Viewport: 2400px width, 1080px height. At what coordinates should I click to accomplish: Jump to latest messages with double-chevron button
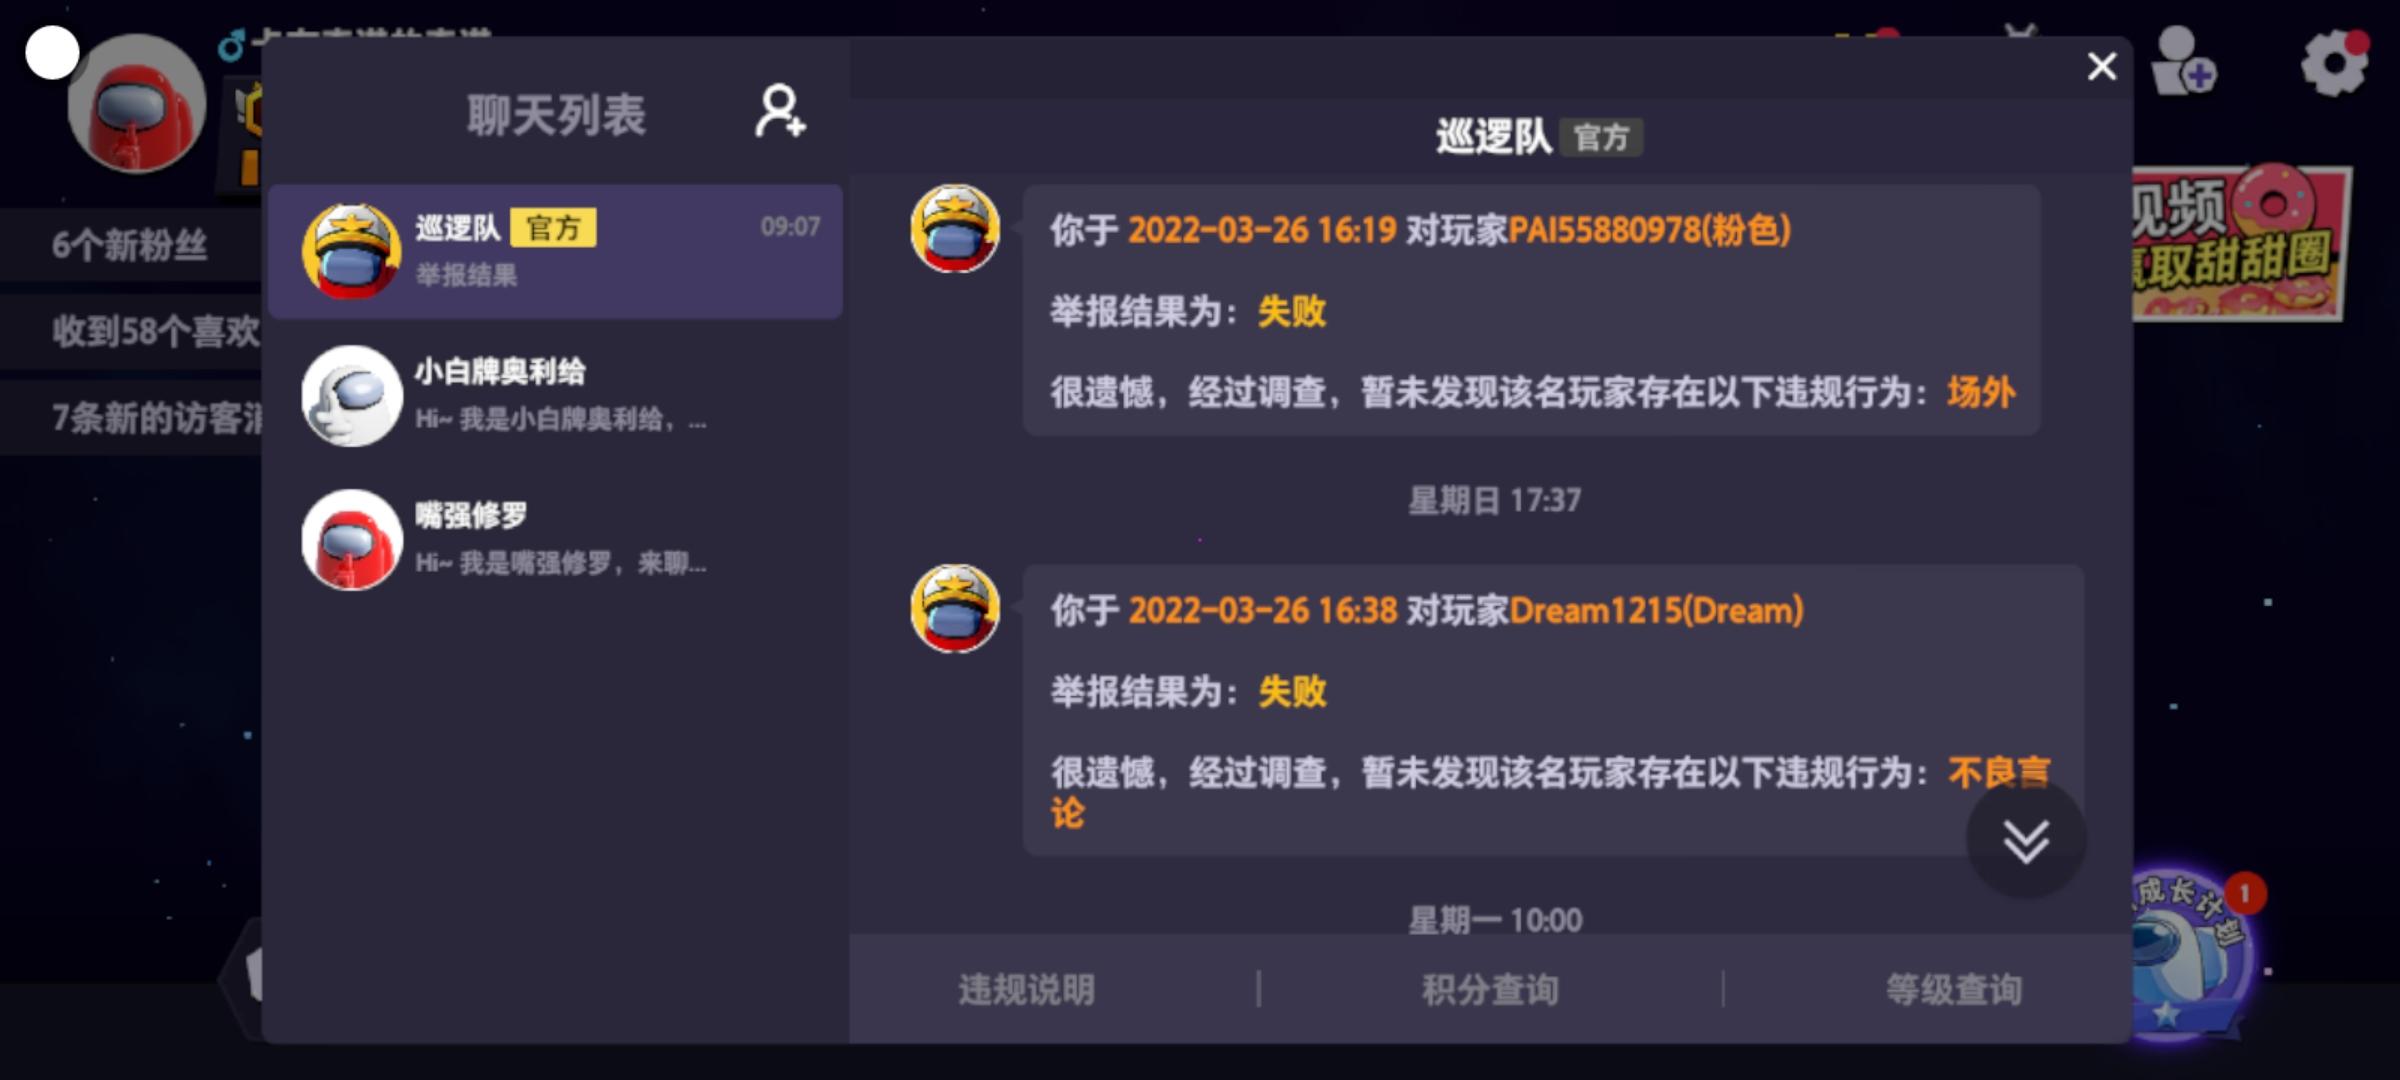pyautogui.click(x=2026, y=840)
